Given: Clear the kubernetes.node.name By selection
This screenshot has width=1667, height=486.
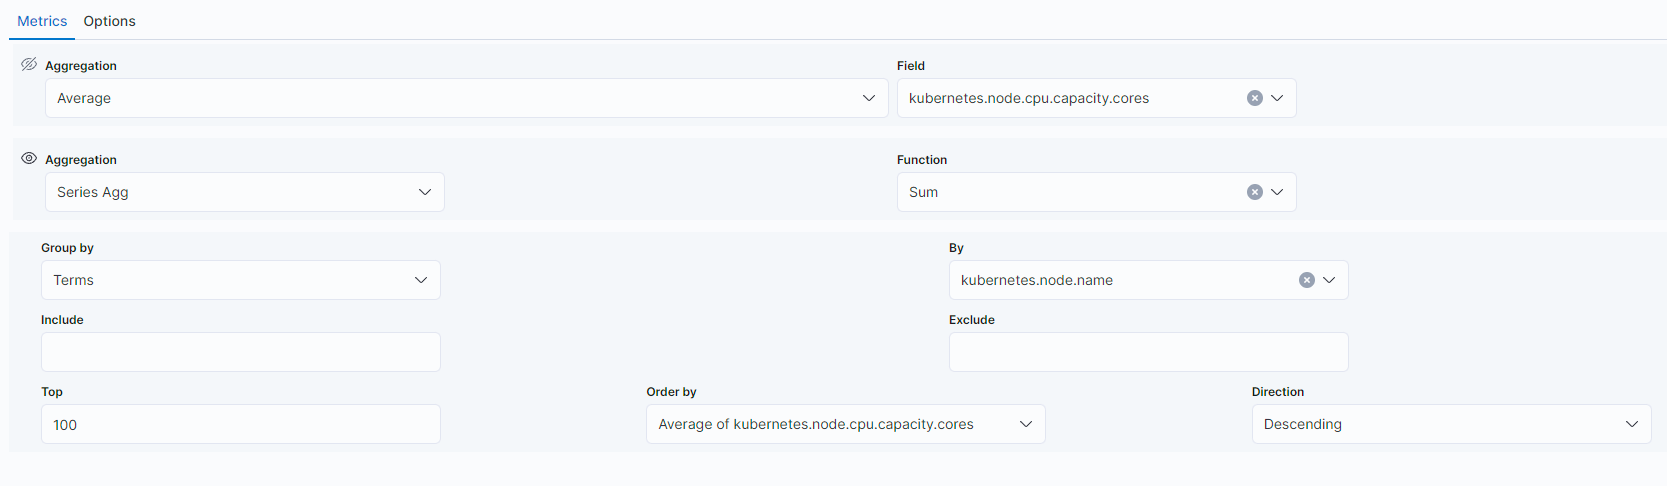Looking at the screenshot, I should (1306, 280).
